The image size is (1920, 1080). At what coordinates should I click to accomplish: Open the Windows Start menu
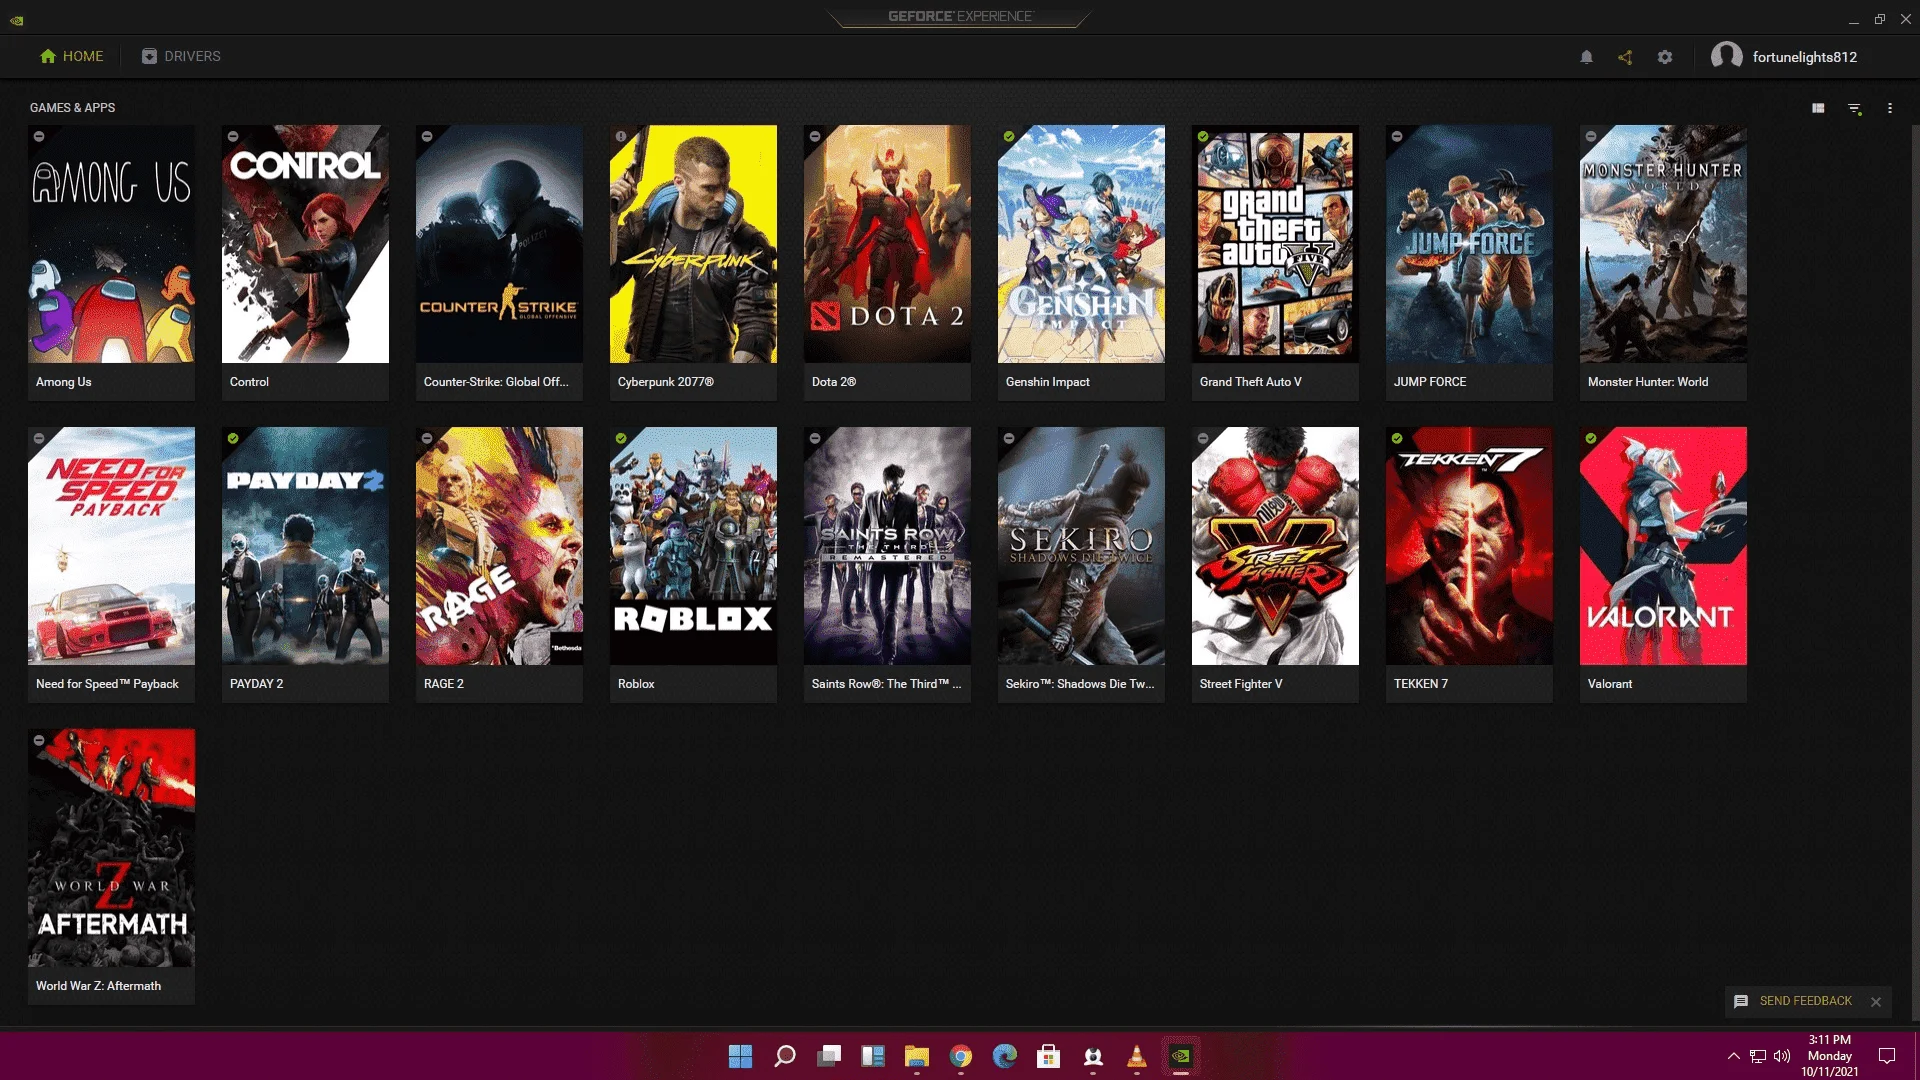[740, 1056]
